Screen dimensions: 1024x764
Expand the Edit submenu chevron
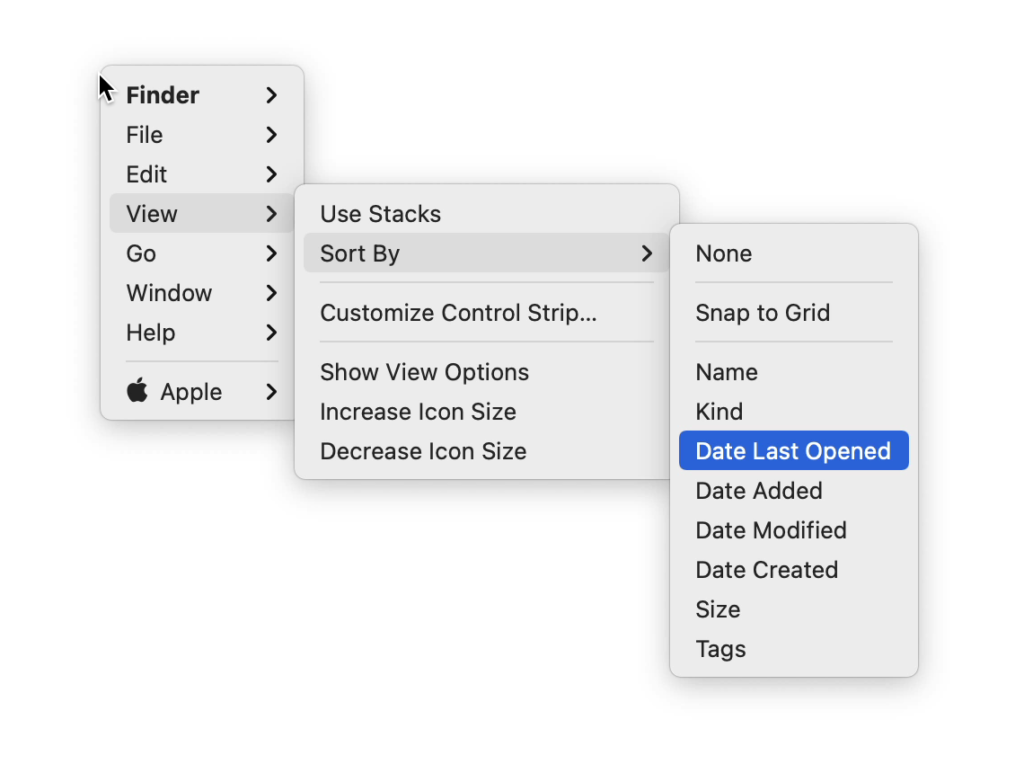point(271,174)
